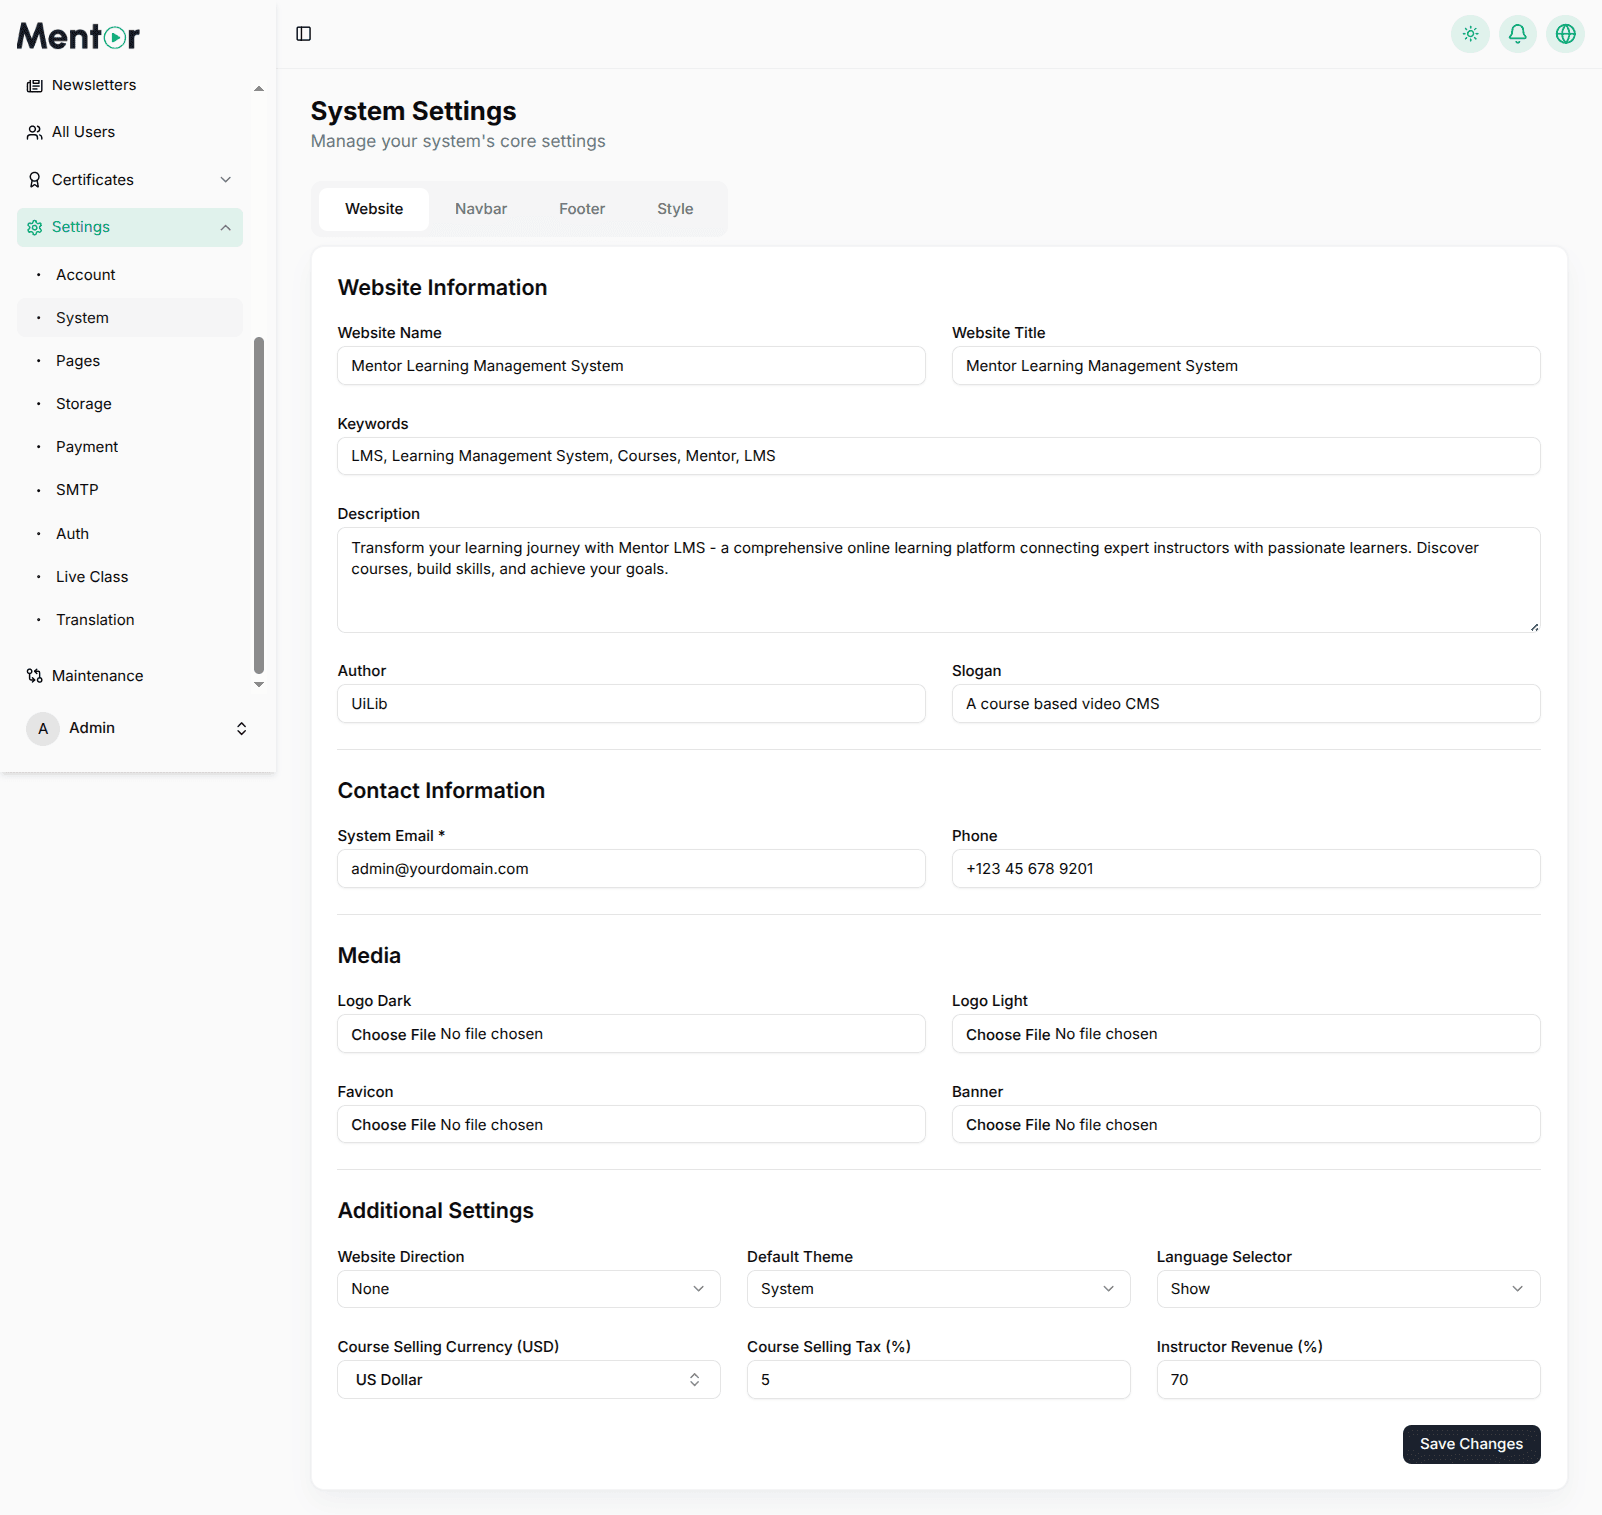Screen dimensions: 1602x1515
Task: Switch to the Navbar tab
Action: point(480,209)
